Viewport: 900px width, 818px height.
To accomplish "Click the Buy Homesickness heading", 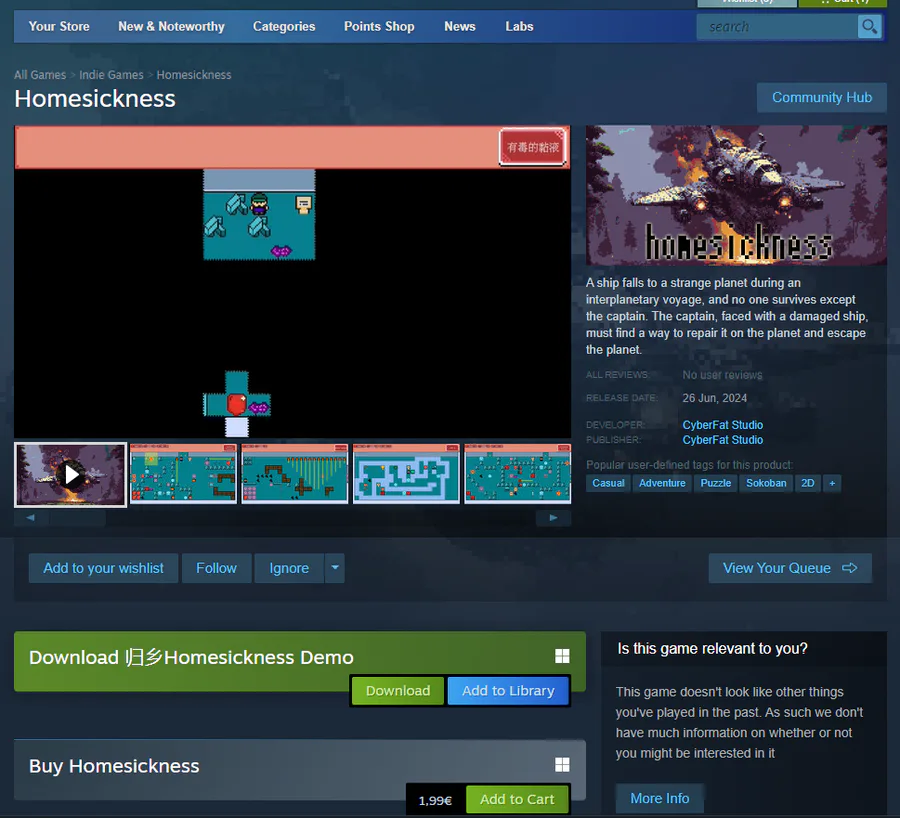I will 114,766.
